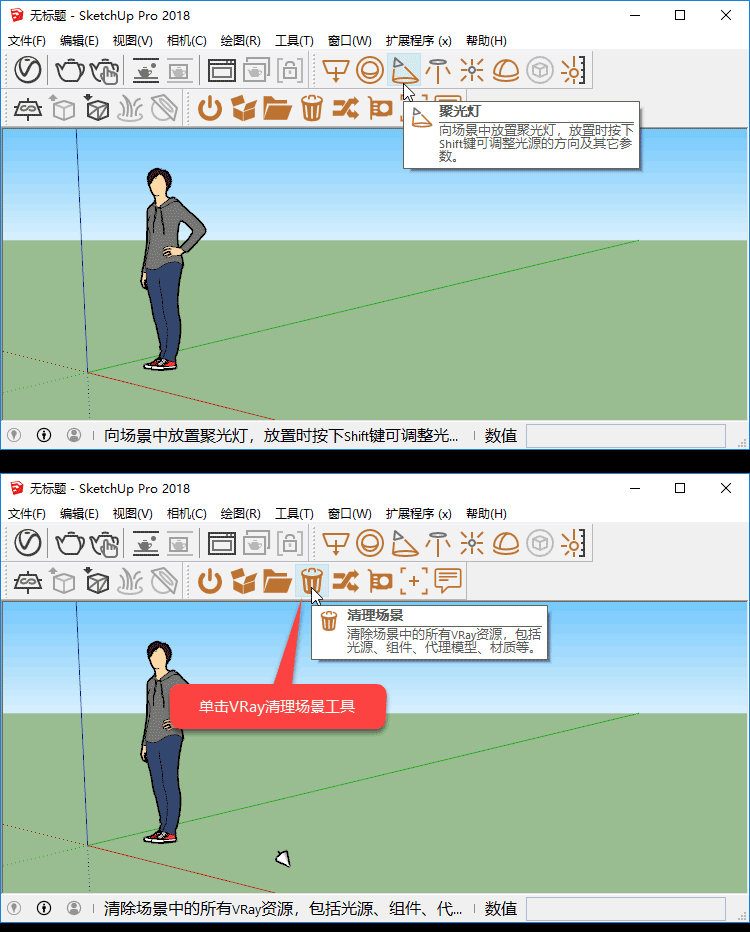This screenshot has width=750, height=932.
Task: Click orange power icon in lower window
Action: pyautogui.click(x=210, y=581)
